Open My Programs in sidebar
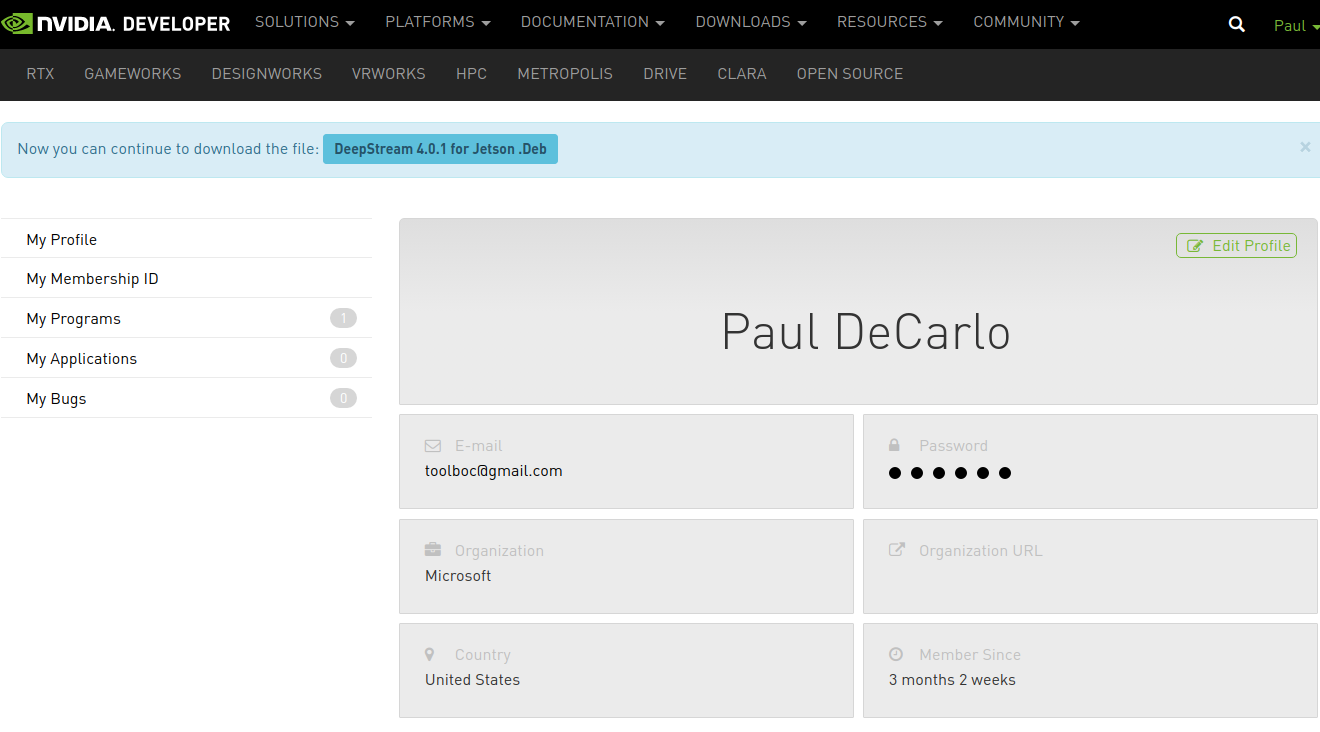Viewport: 1320px width, 732px height. point(186,318)
